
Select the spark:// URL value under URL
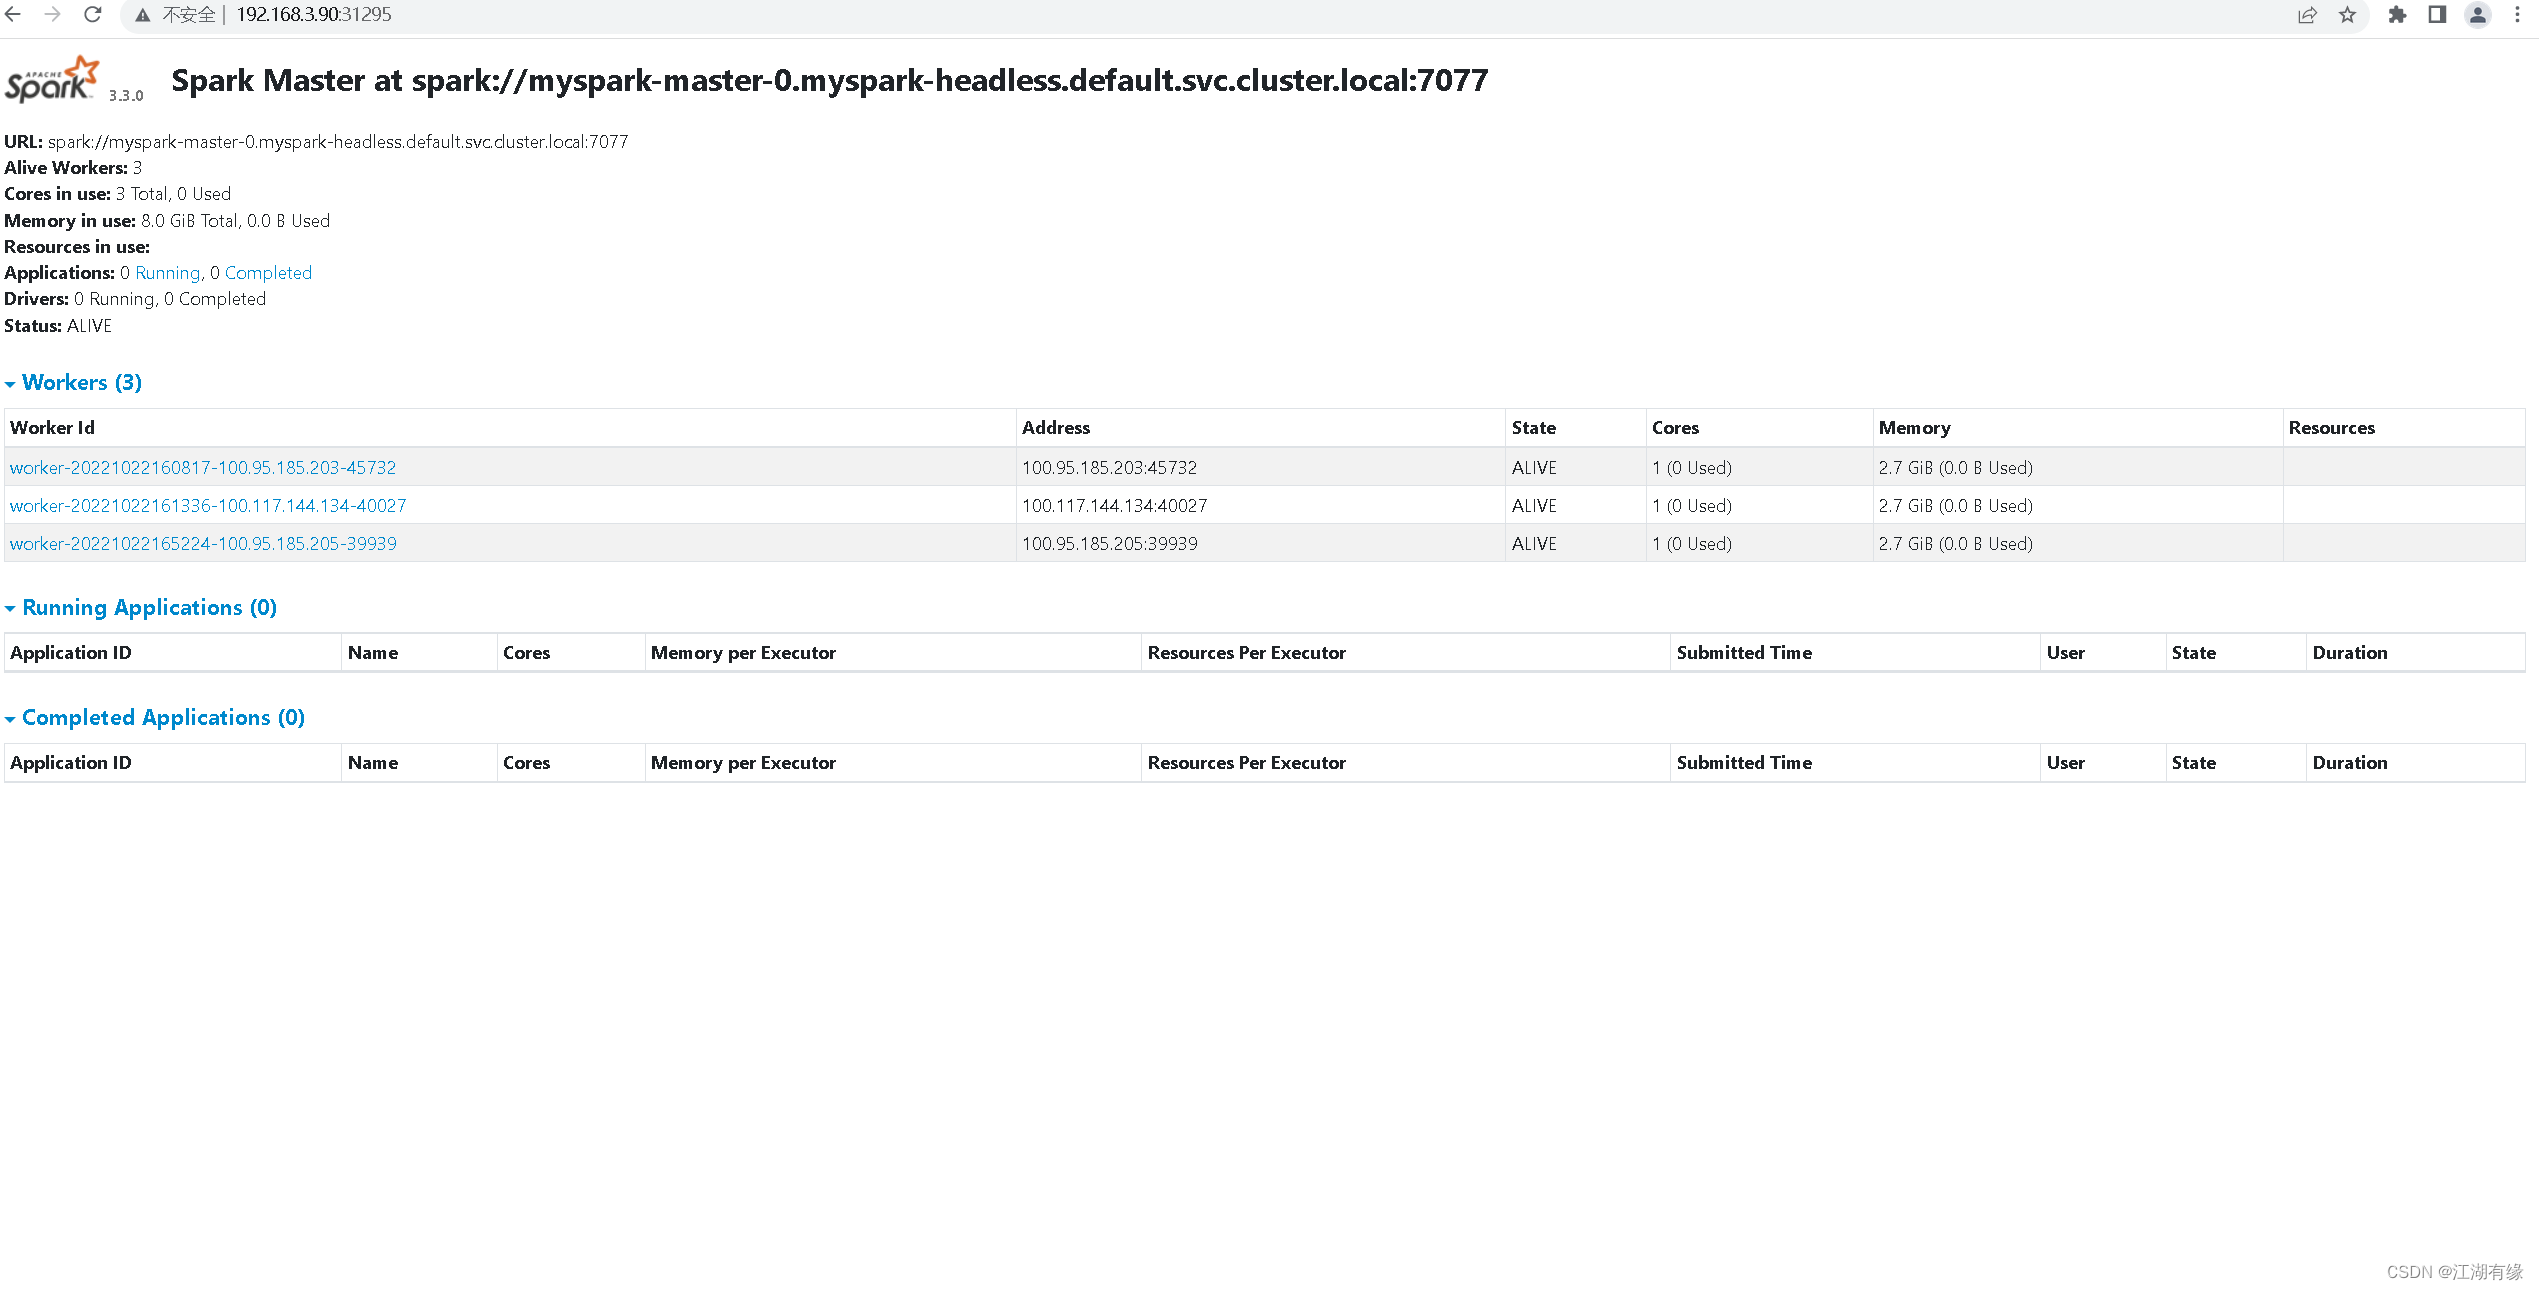point(338,141)
